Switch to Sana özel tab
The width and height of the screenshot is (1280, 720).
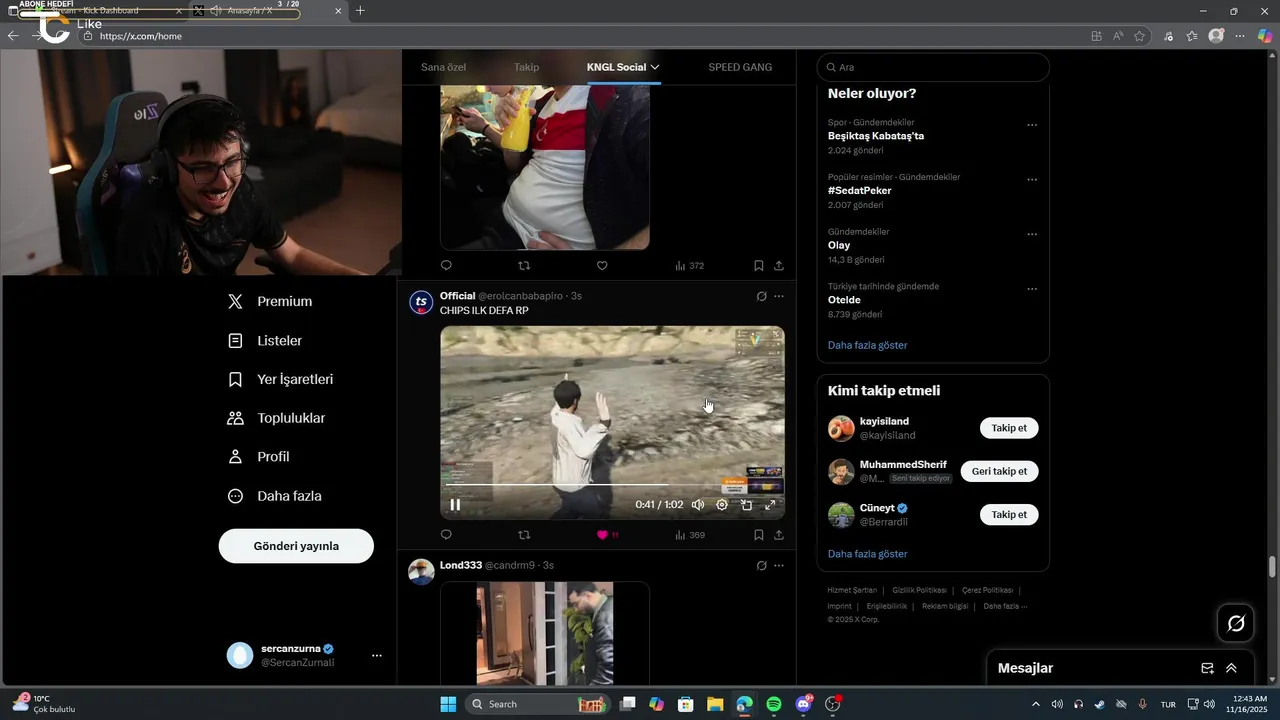pyautogui.click(x=443, y=67)
